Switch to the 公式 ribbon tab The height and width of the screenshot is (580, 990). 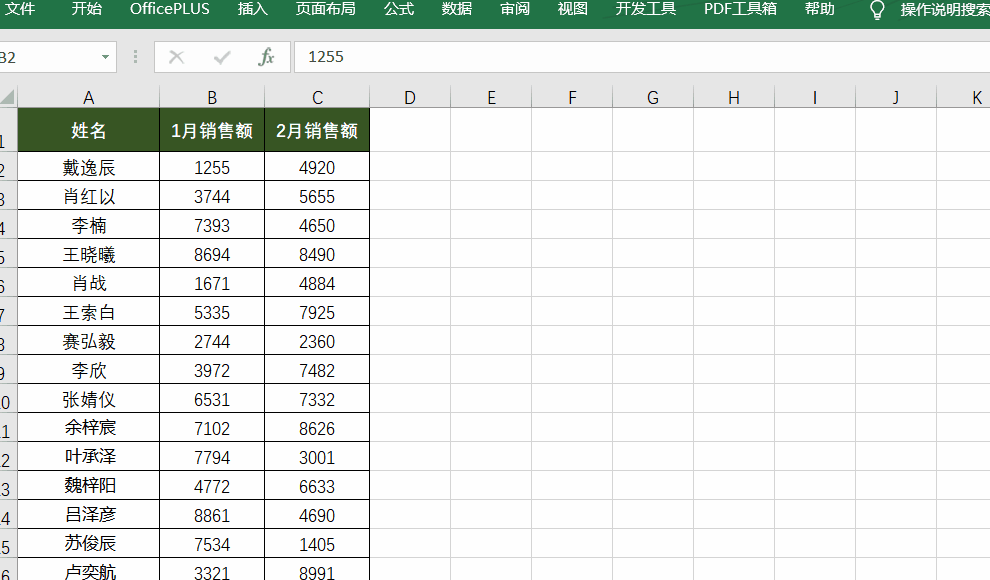click(399, 9)
